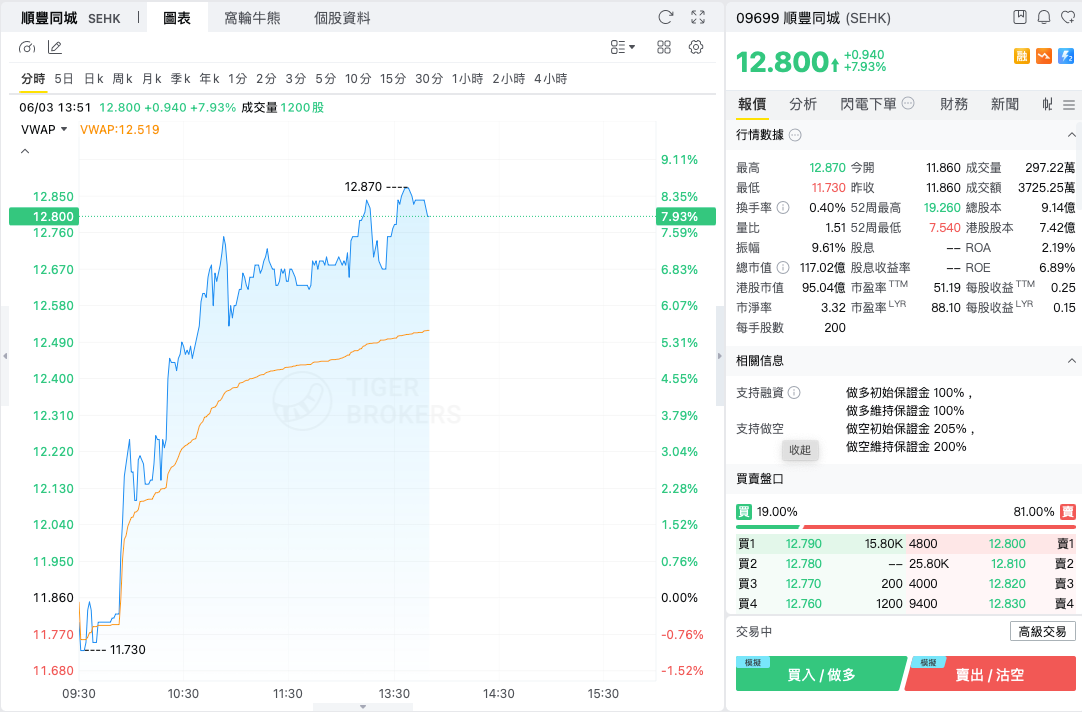The height and width of the screenshot is (712, 1082).
Task: Select the 月k timeframe
Action: point(152,79)
